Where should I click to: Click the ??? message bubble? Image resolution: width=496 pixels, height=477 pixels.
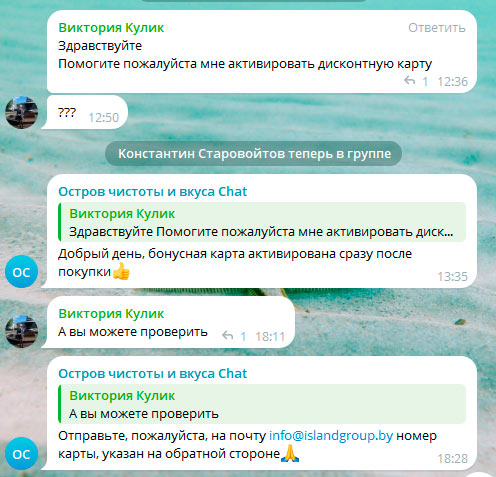[x=84, y=112]
